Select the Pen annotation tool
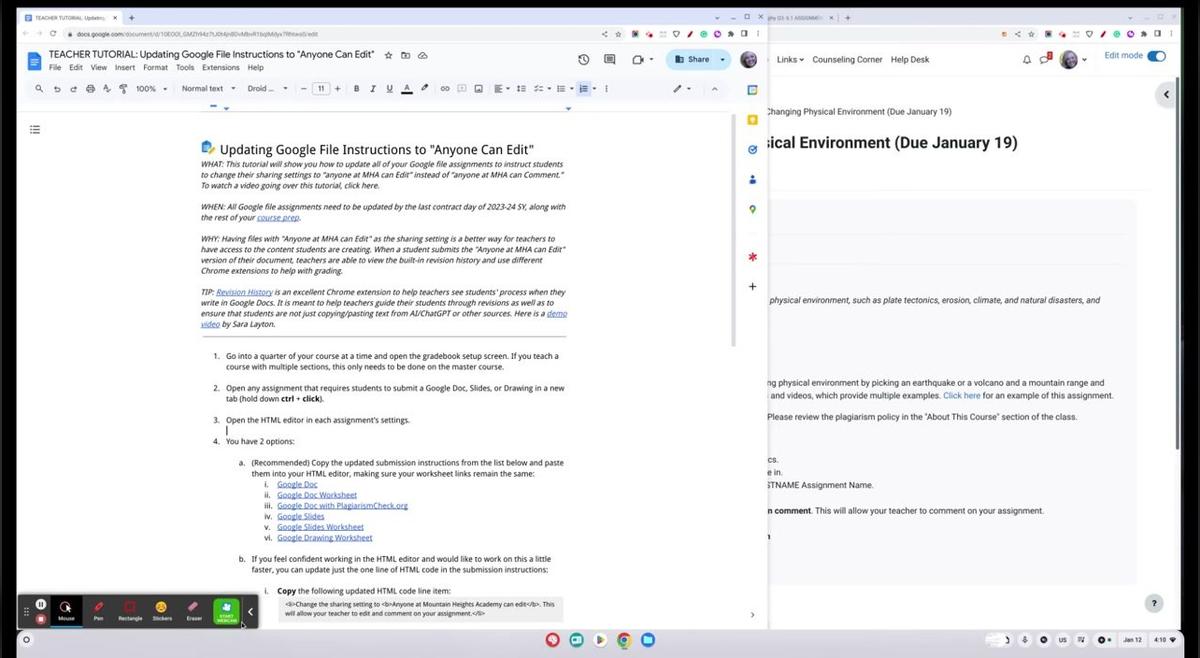The height and width of the screenshot is (658, 1200). click(x=98, y=610)
